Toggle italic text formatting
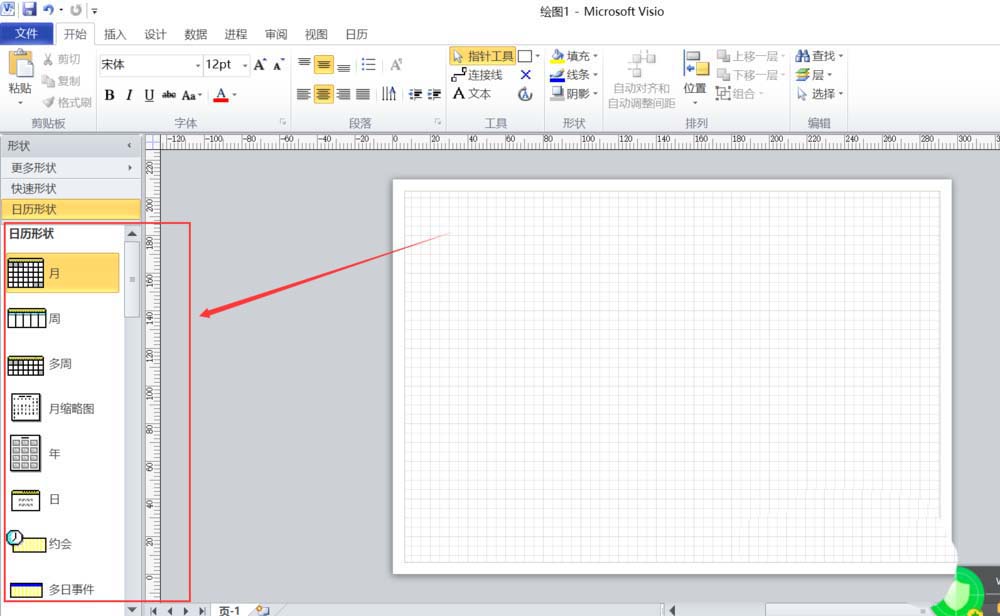 click(x=127, y=95)
